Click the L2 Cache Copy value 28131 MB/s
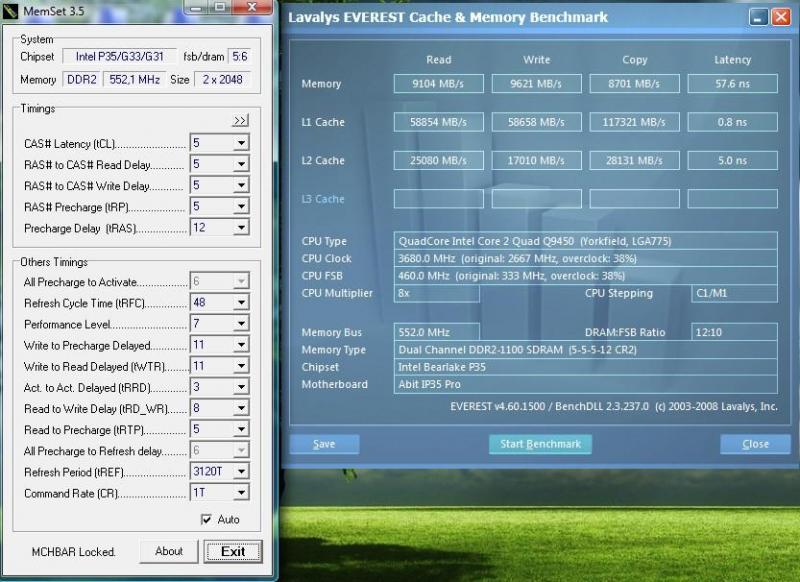Viewport: 800px width, 582px height. click(x=635, y=161)
